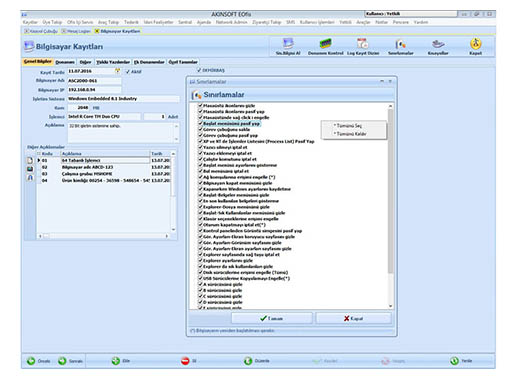Open the Log Kayıt Dizin icon

(x=363, y=44)
